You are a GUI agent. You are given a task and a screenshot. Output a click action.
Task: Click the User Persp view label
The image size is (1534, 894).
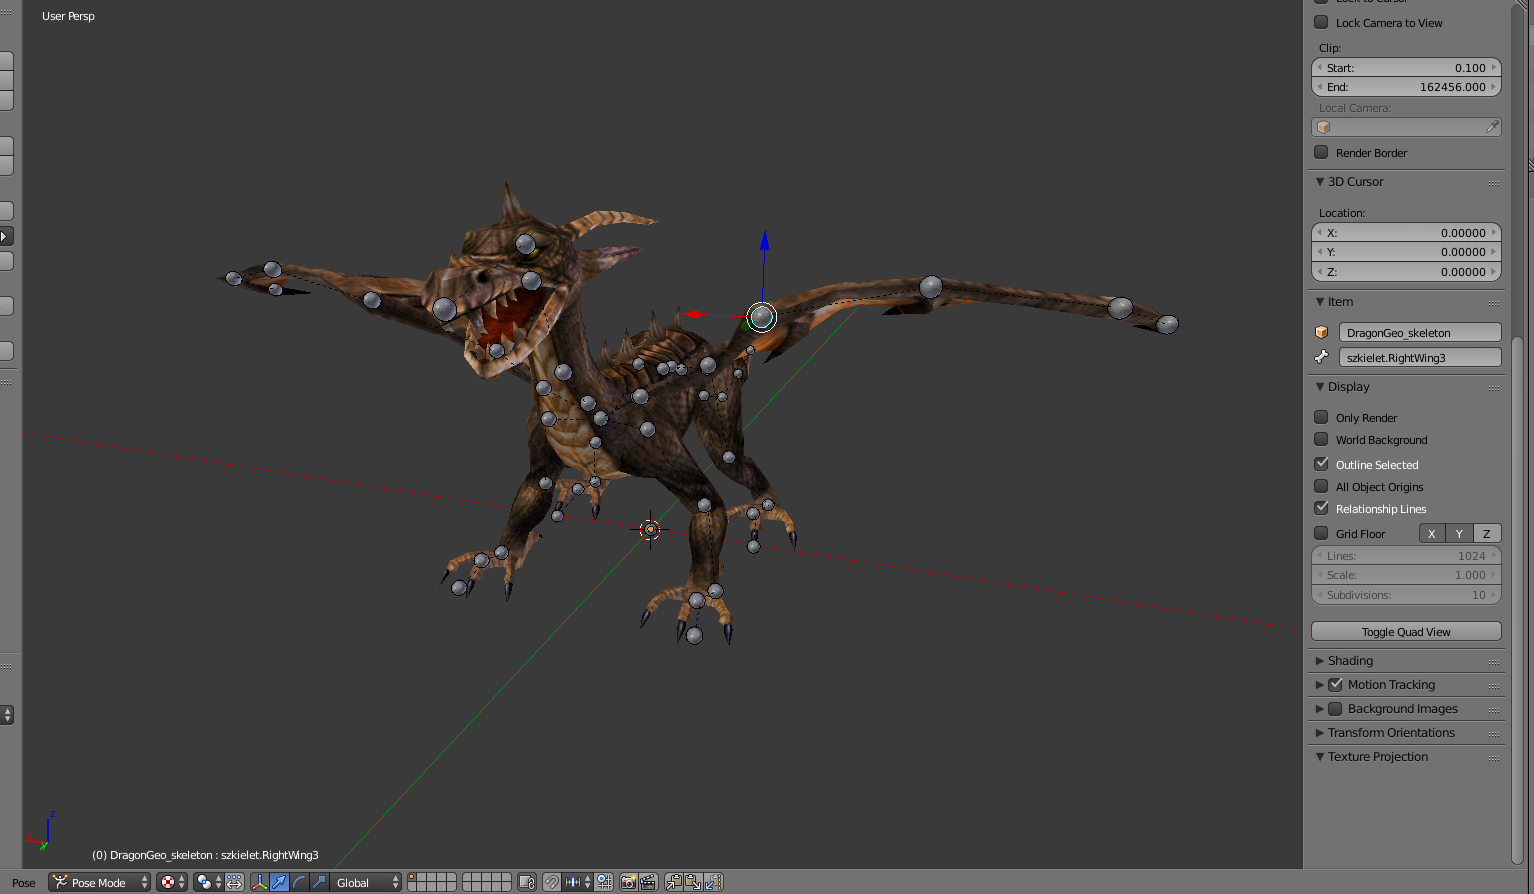pyautogui.click(x=68, y=16)
